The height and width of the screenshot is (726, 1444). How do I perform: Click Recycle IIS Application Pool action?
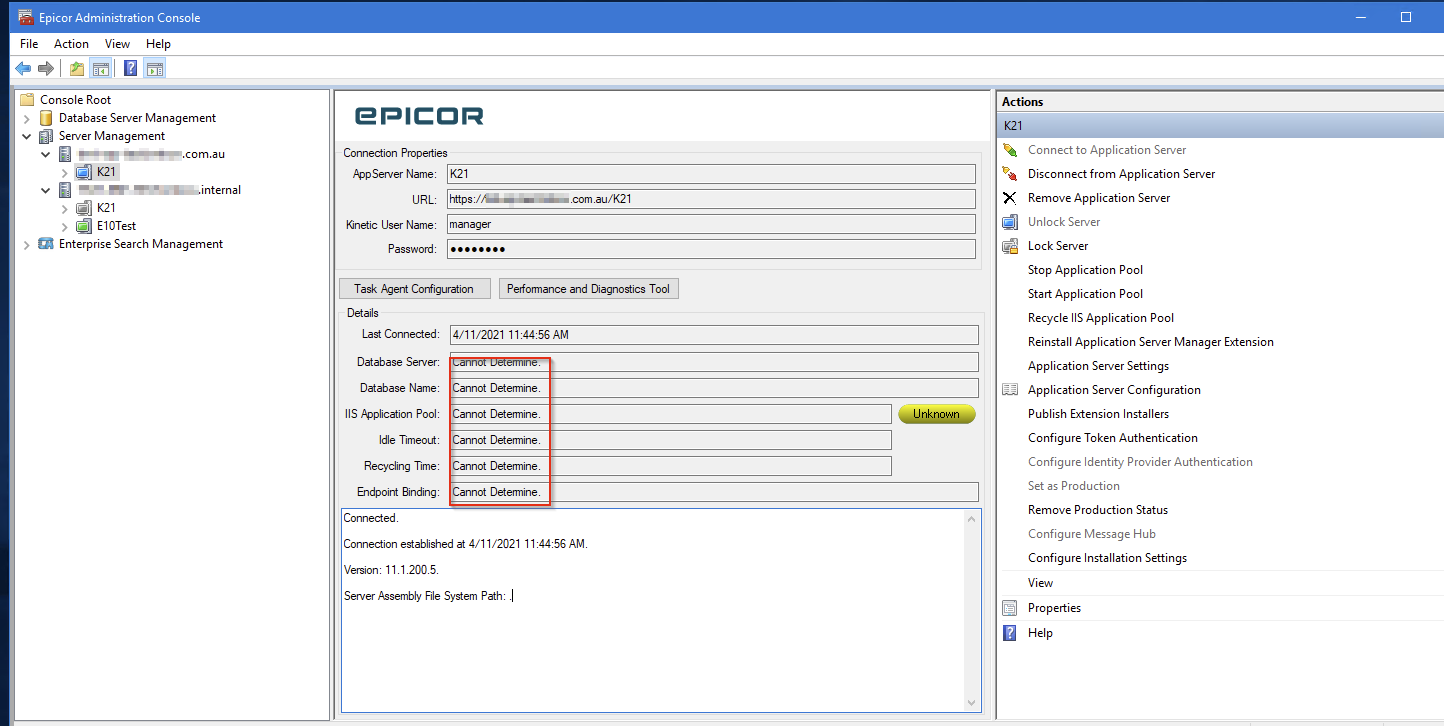pos(1101,318)
